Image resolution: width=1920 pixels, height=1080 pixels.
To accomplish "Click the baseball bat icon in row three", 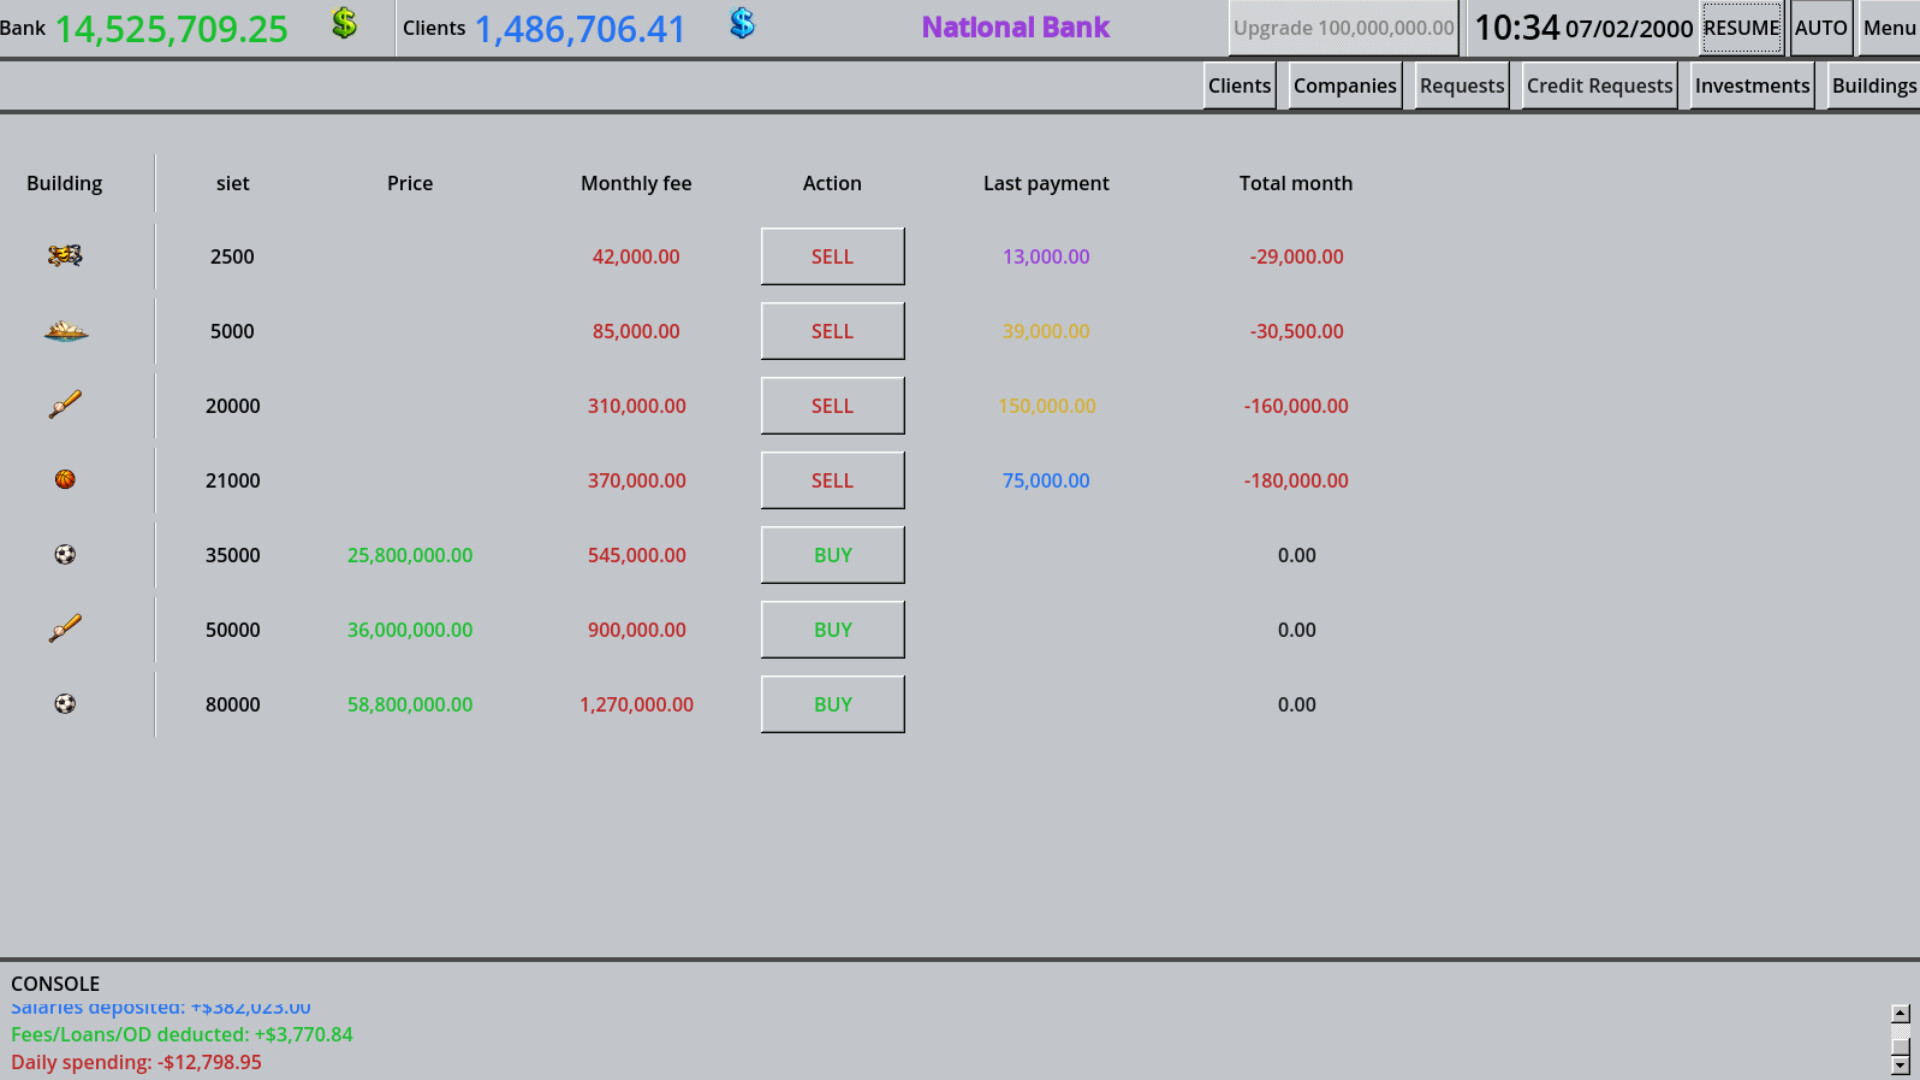I will point(64,405).
